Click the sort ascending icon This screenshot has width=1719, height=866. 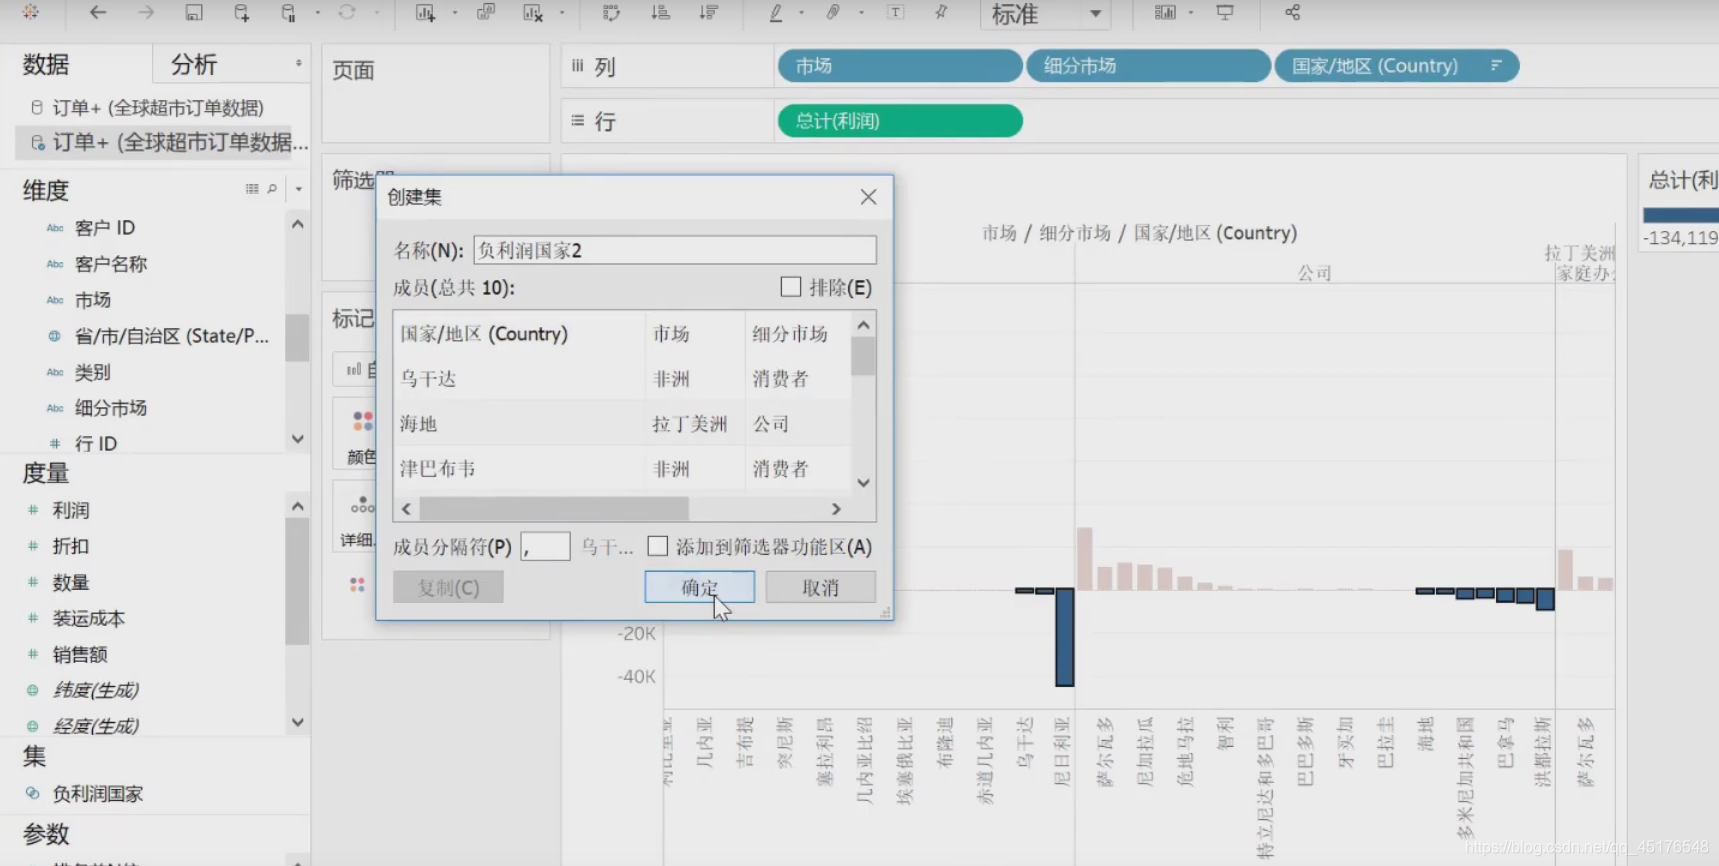[660, 13]
